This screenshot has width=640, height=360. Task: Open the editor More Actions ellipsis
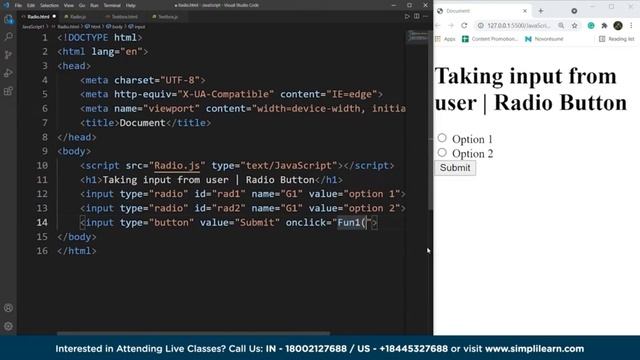point(426,17)
